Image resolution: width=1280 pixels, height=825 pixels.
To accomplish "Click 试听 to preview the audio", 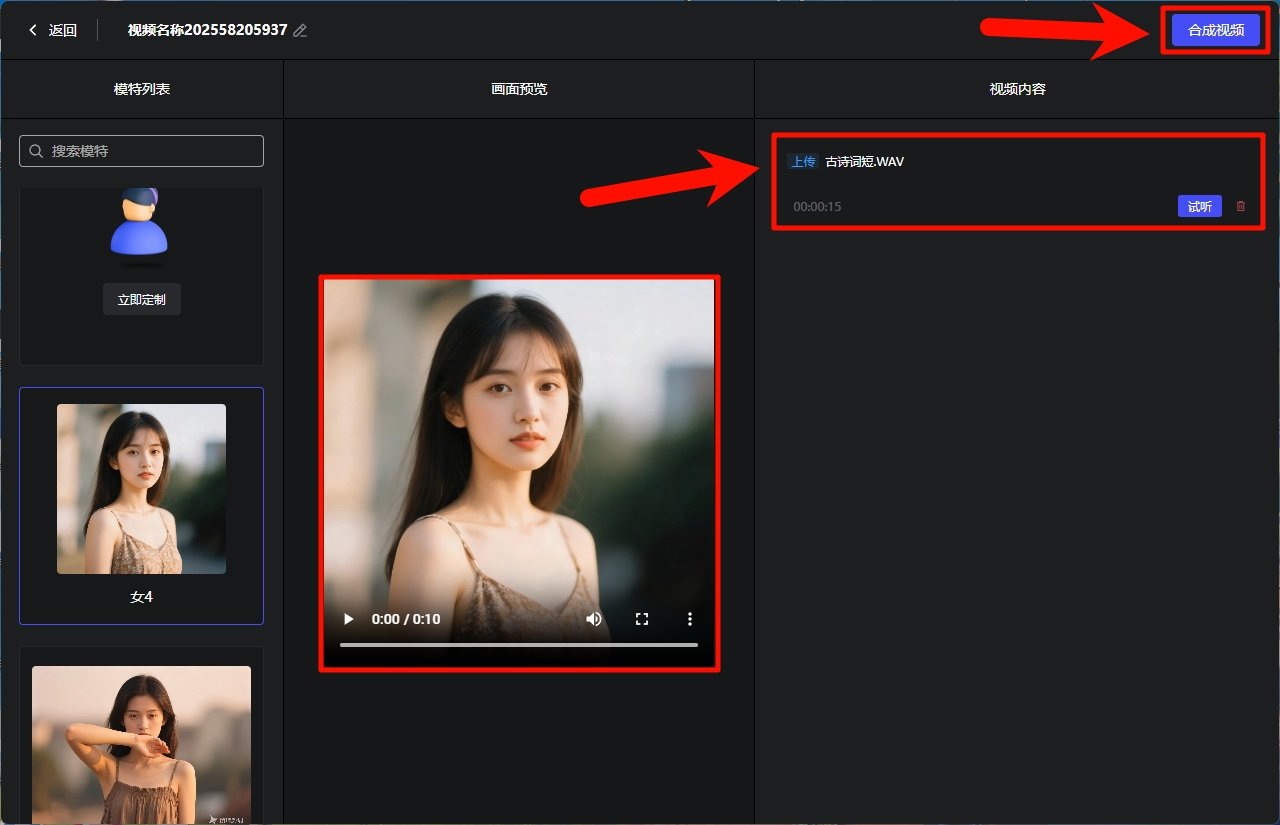I will click(1199, 206).
